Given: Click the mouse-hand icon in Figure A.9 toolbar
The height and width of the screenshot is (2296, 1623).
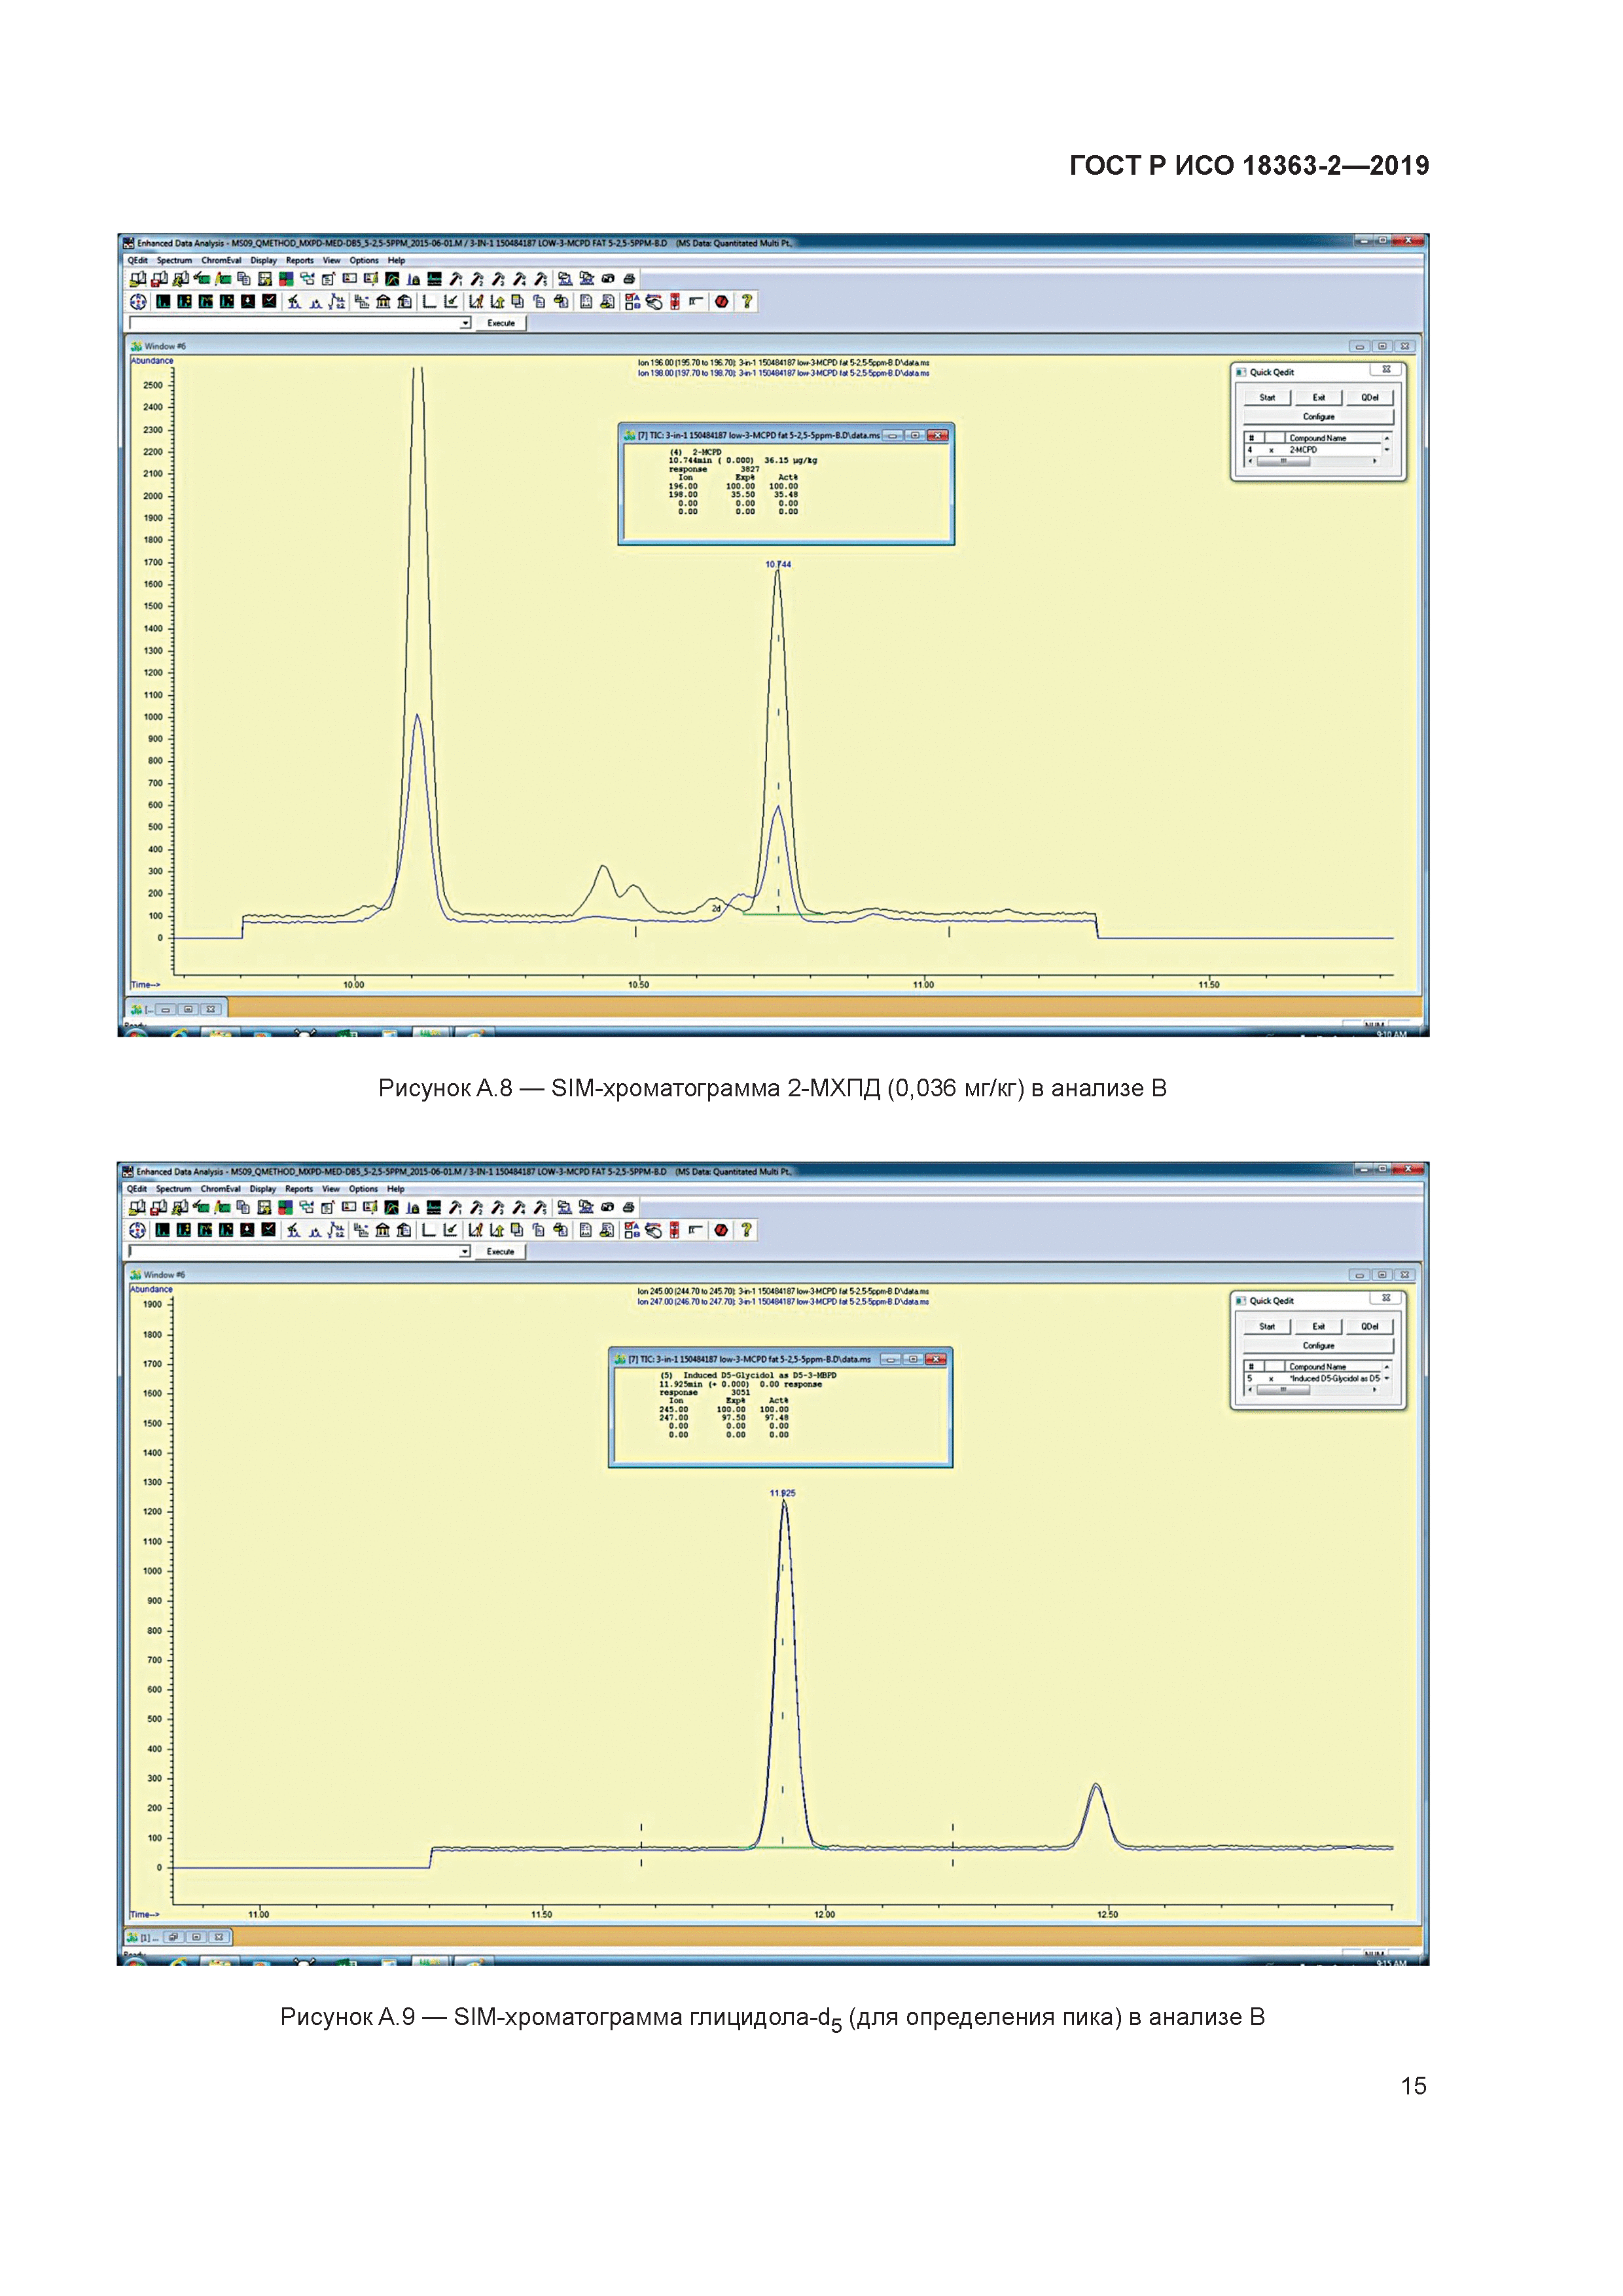Looking at the screenshot, I should coord(653,1231).
